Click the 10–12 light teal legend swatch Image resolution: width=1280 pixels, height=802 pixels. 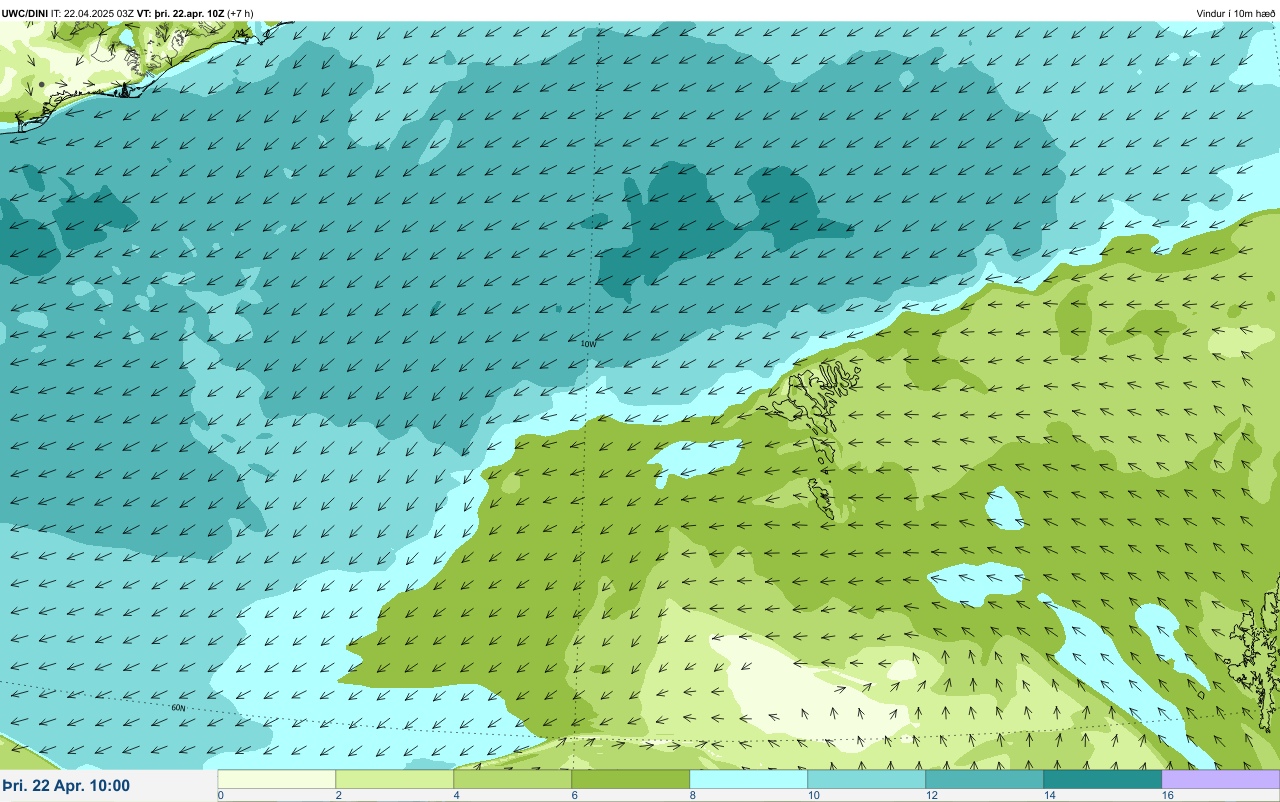pyautogui.click(x=867, y=779)
